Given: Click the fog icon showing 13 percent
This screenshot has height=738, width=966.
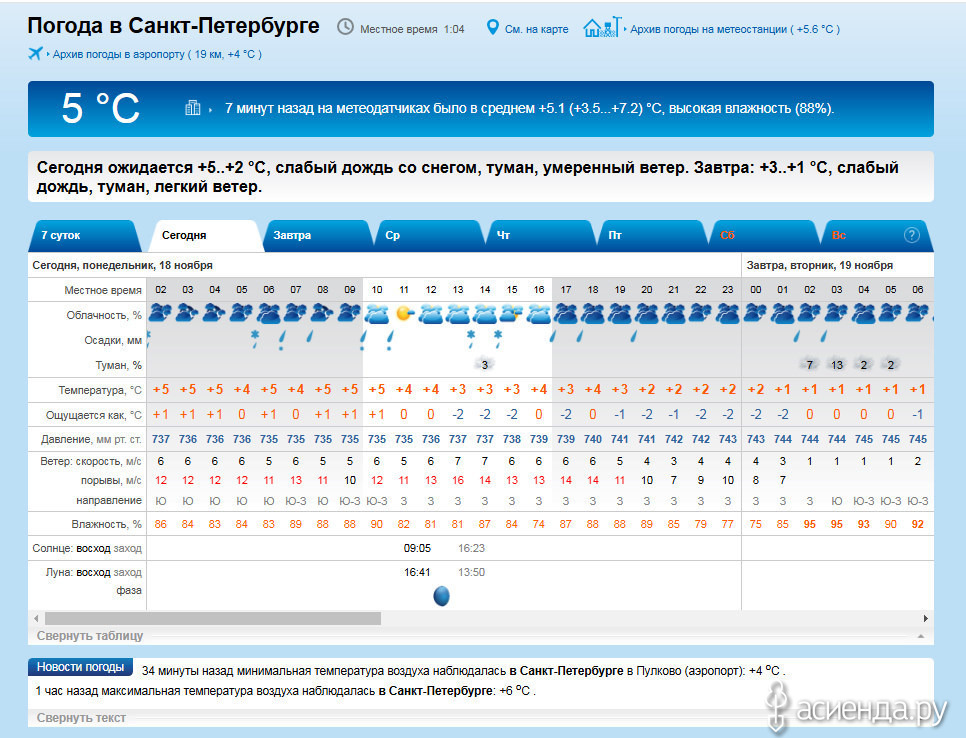Looking at the screenshot, I should pyautogui.click(x=836, y=364).
